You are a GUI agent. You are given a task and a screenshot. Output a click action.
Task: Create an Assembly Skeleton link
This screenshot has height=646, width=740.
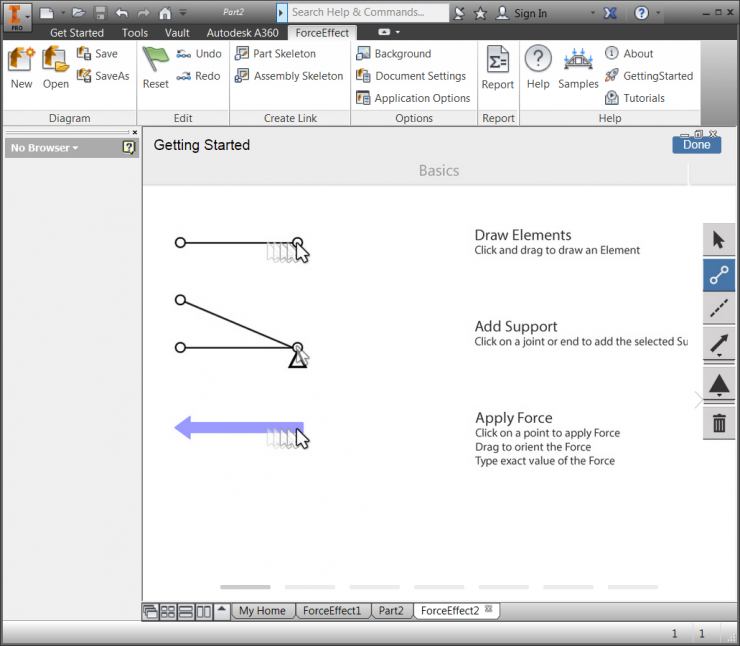click(x=289, y=76)
